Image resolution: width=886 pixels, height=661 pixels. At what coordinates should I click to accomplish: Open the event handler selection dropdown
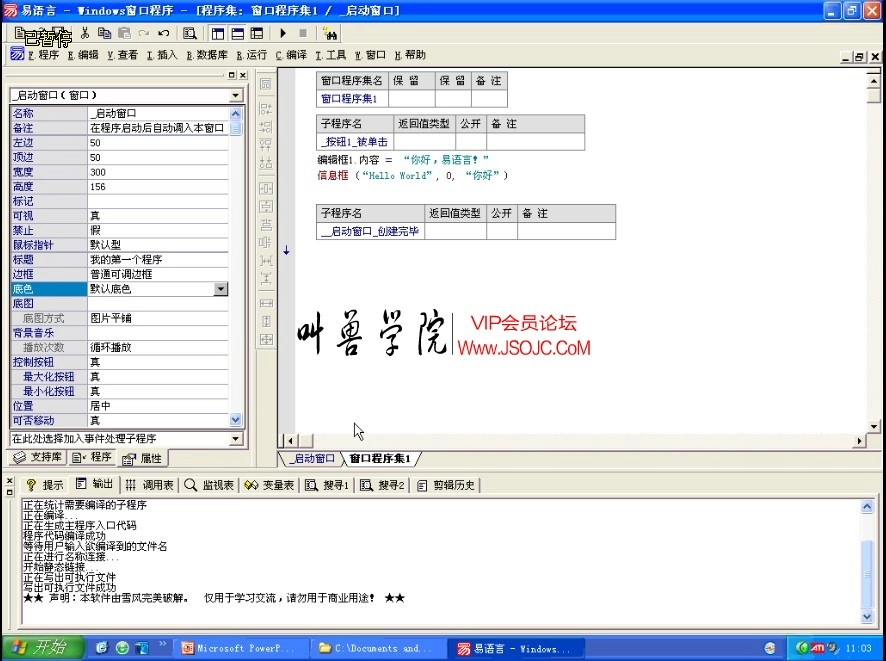tap(235, 438)
